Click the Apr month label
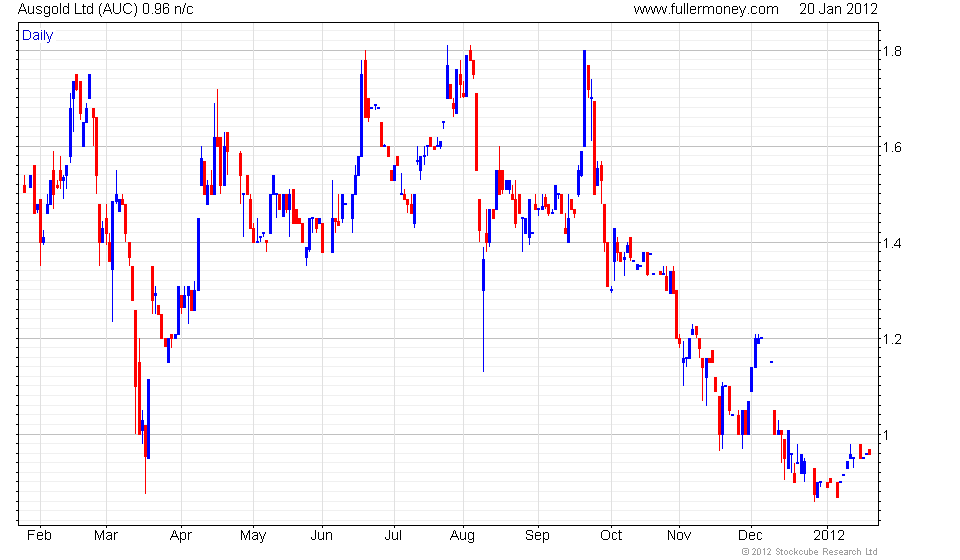Screen dimensions: 960x560 [181, 536]
